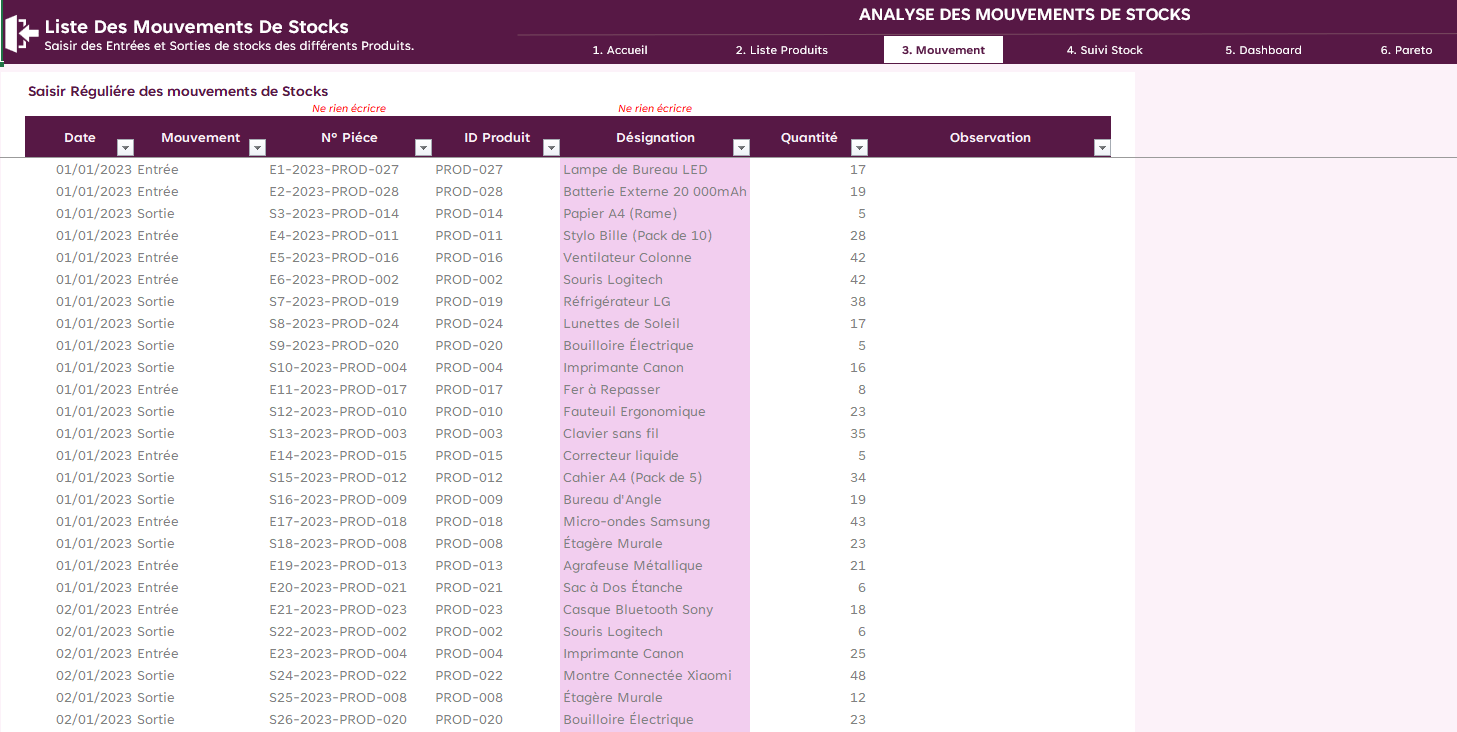
Task: Click the stock entry arrow icon in the header
Action: [20, 34]
